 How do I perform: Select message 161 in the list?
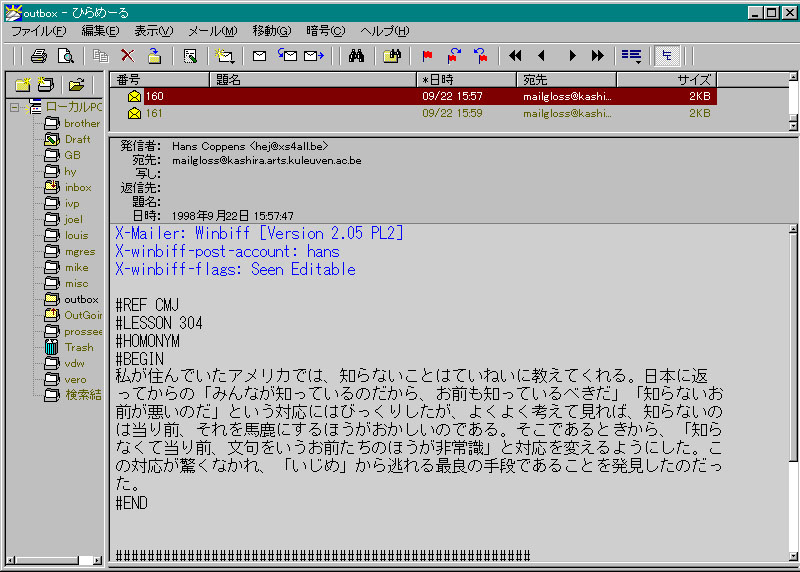(x=154, y=113)
